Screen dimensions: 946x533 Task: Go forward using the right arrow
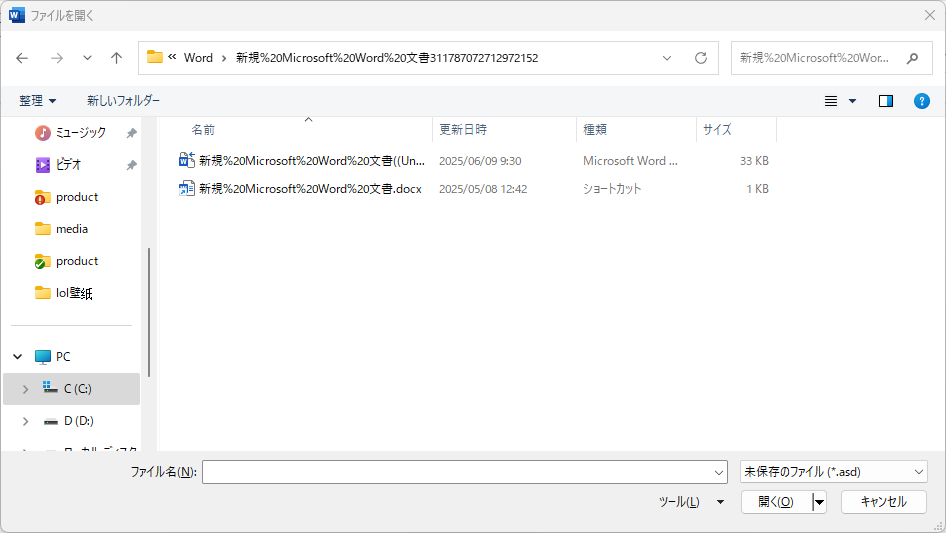tap(57, 58)
